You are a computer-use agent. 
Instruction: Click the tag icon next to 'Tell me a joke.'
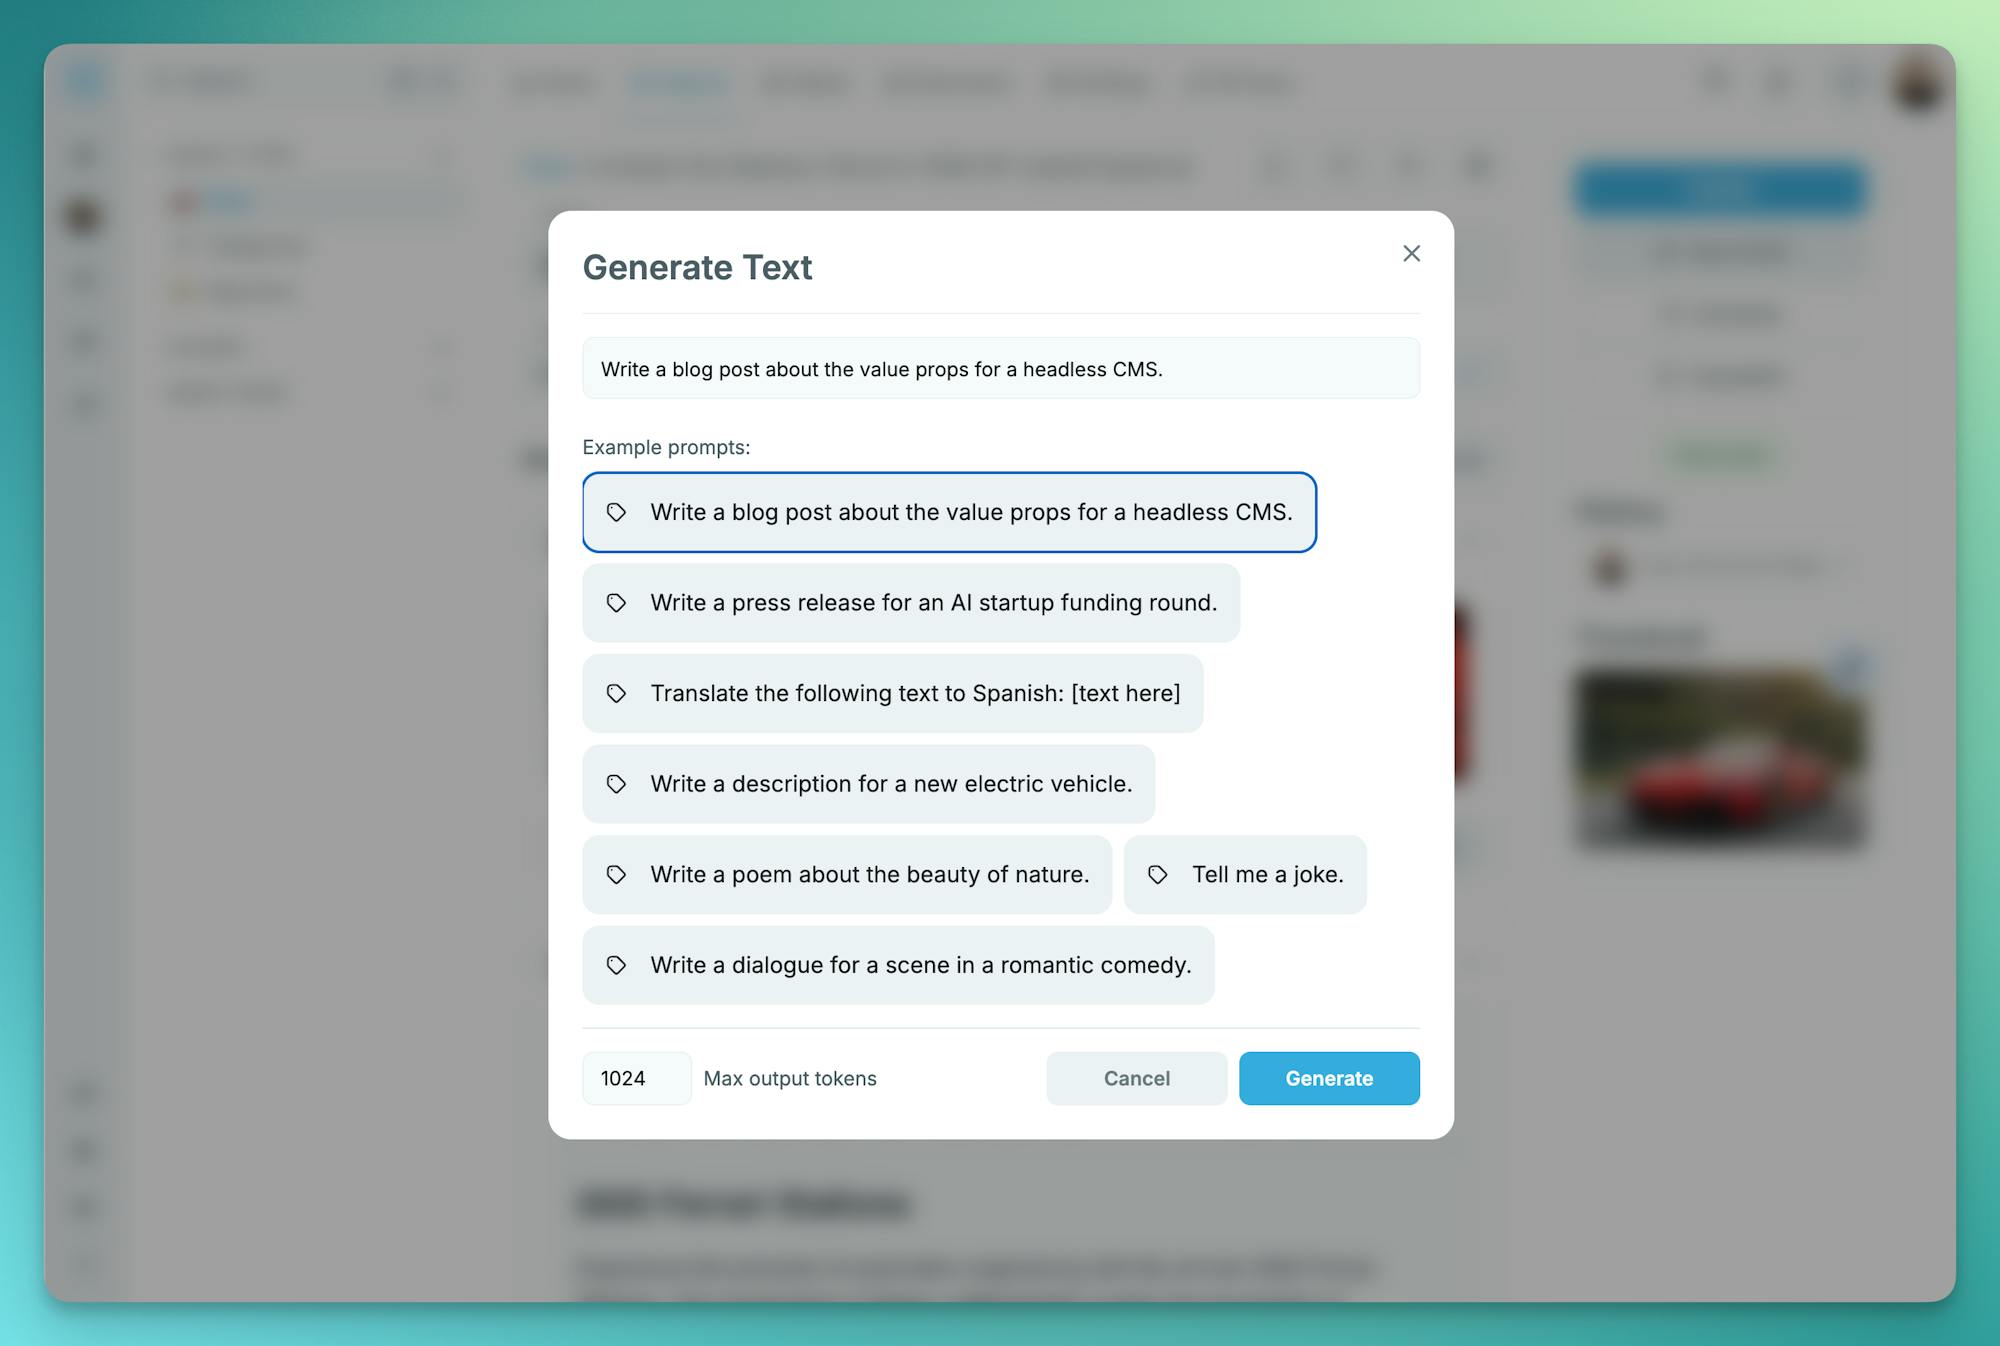pos(1158,875)
